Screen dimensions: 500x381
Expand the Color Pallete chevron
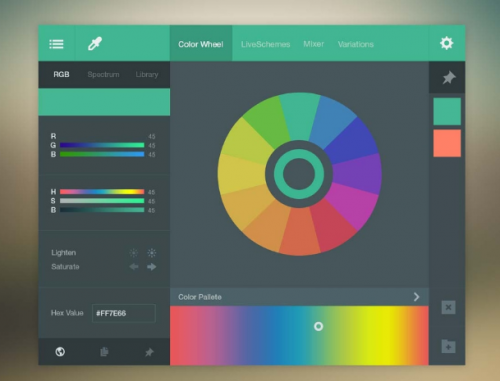coord(416,297)
